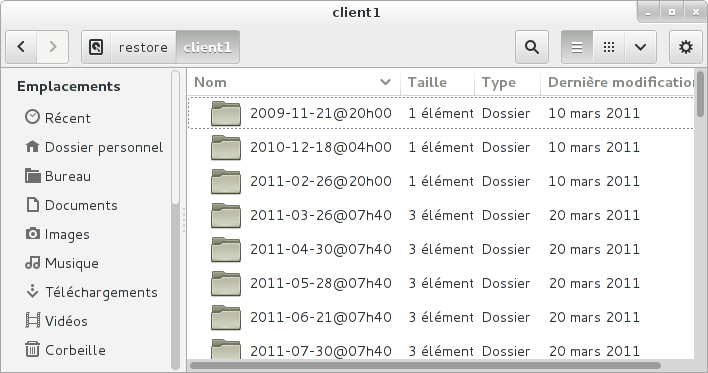The height and width of the screenshot is (373, 708).
Task: Open the search magnifier button
Action: (532, 47)
